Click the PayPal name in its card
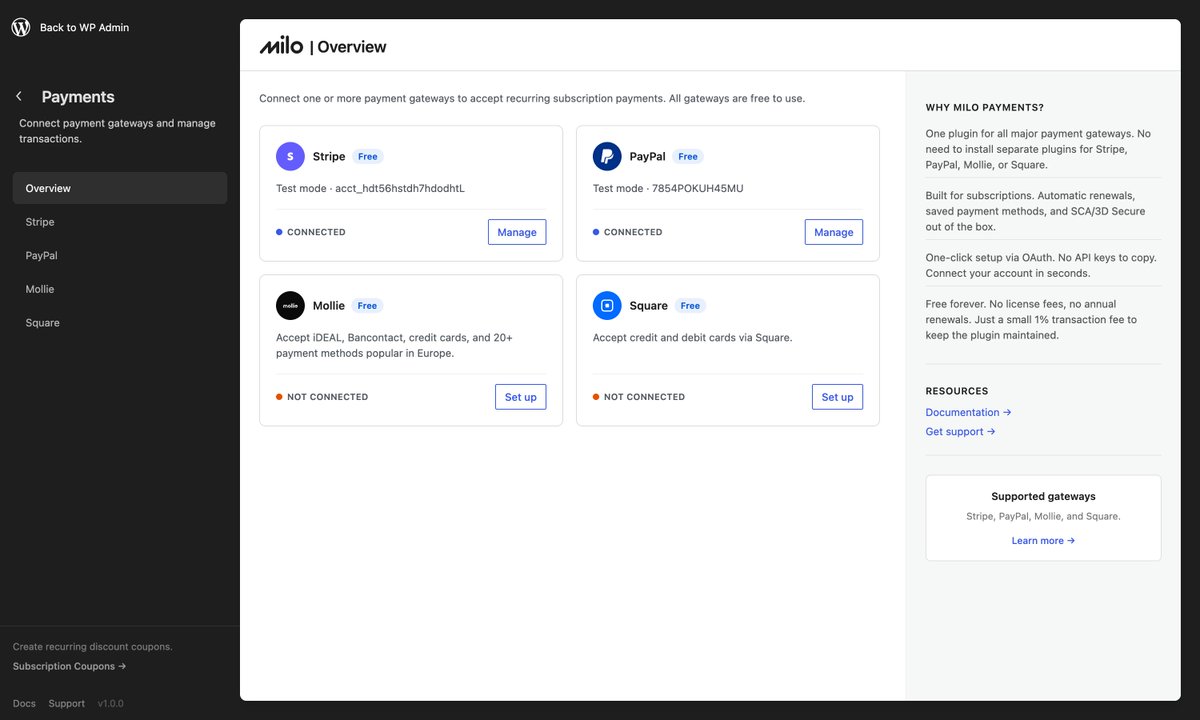The width and height of the screenshot is (1200, 720). click(x=647, y=157)
